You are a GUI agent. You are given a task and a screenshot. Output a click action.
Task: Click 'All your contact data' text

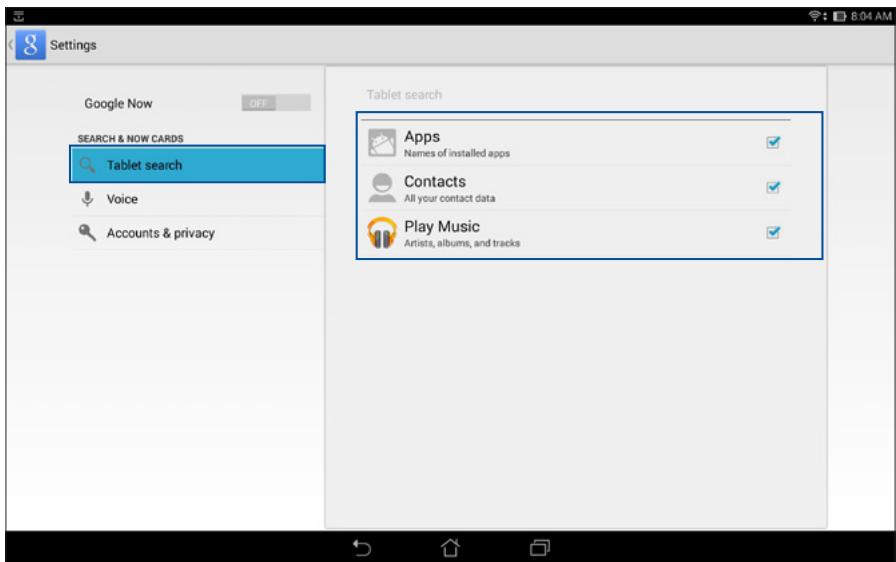coord(449,198)
